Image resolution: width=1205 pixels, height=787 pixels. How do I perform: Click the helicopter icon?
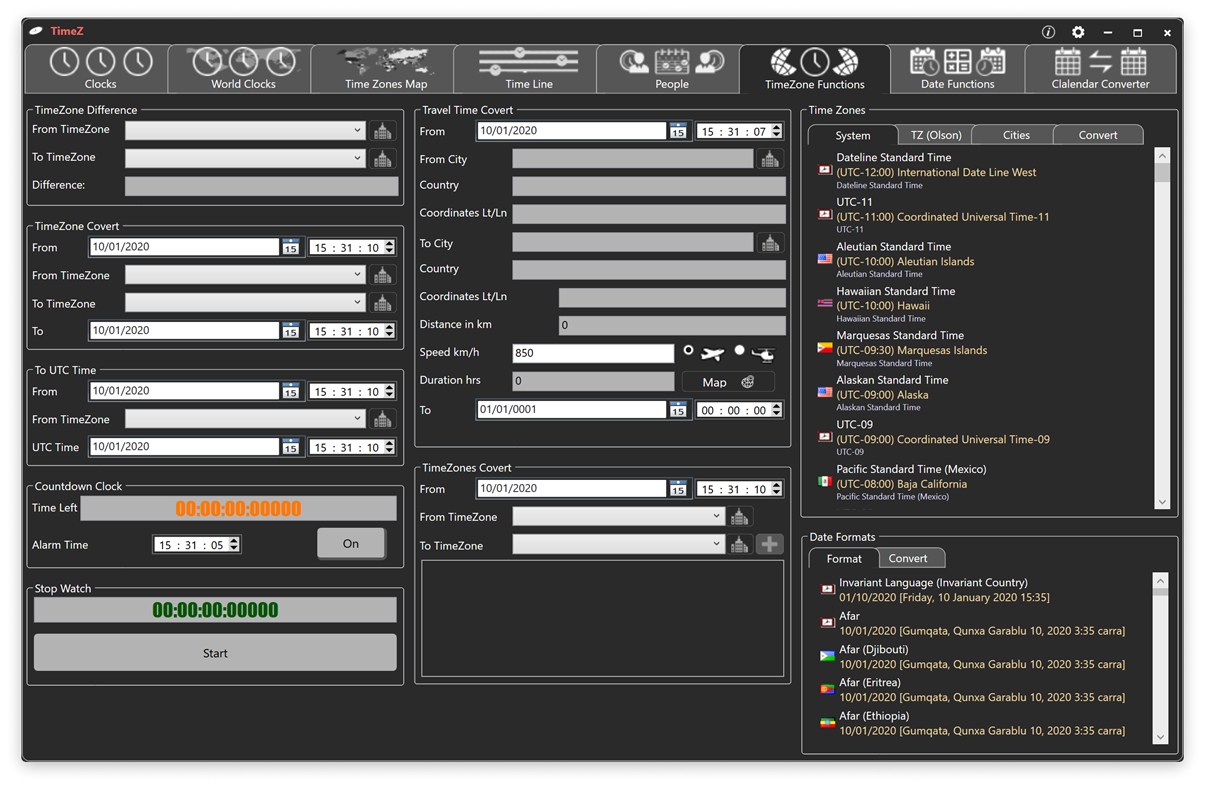pos(763,354)
